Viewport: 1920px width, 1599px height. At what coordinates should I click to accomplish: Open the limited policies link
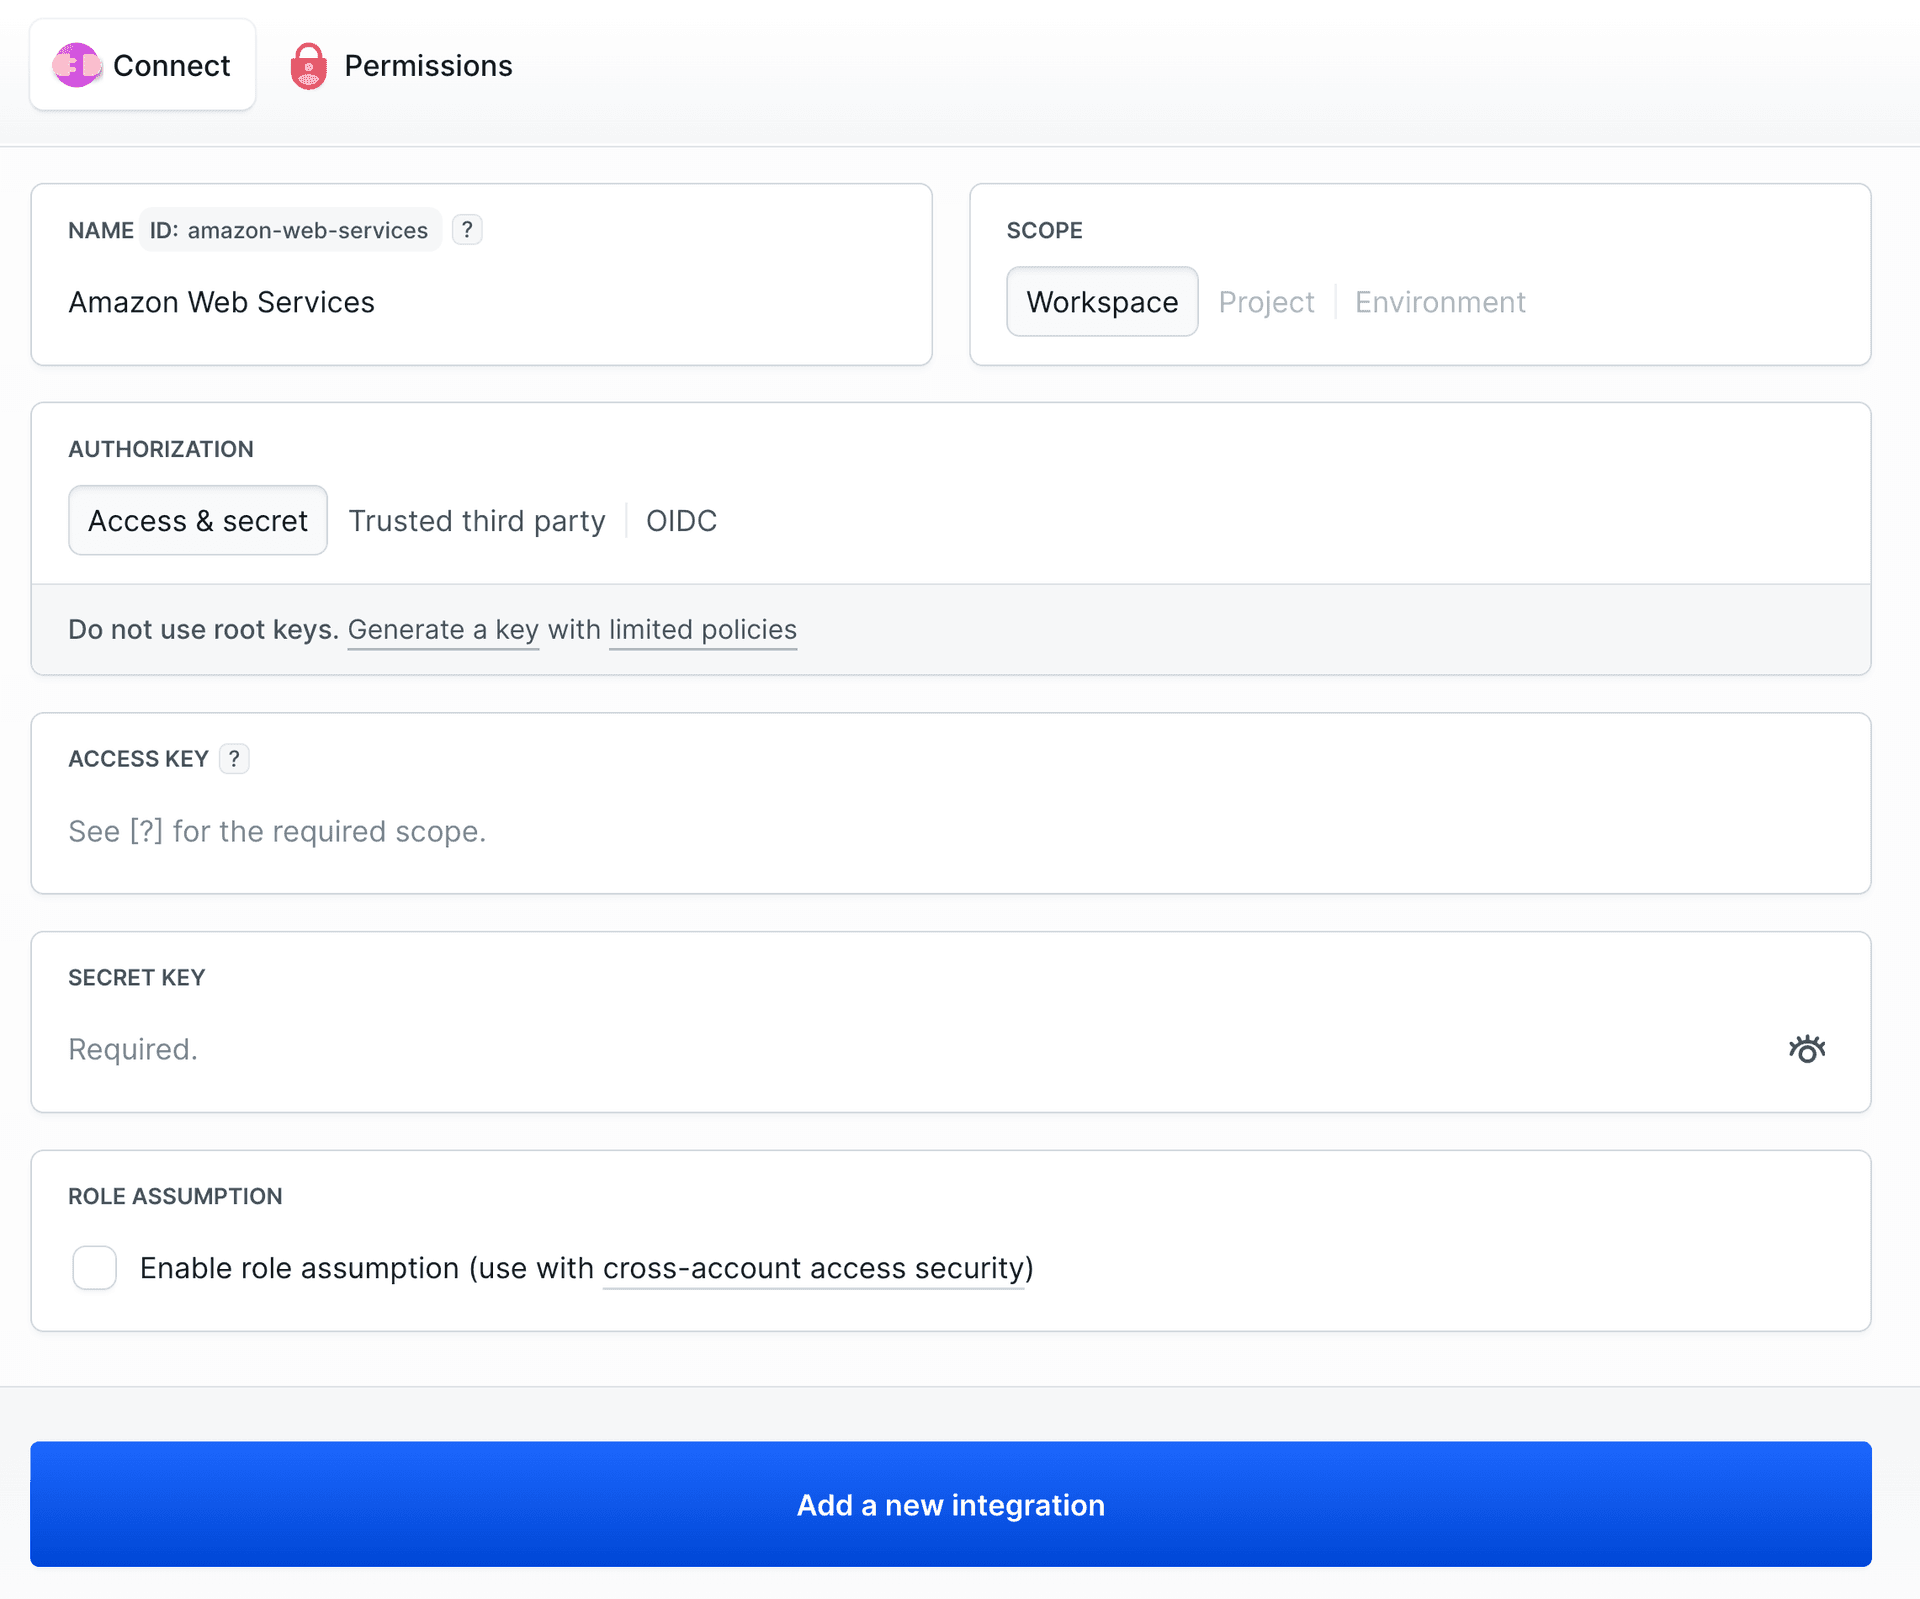[x=702, y=630]
